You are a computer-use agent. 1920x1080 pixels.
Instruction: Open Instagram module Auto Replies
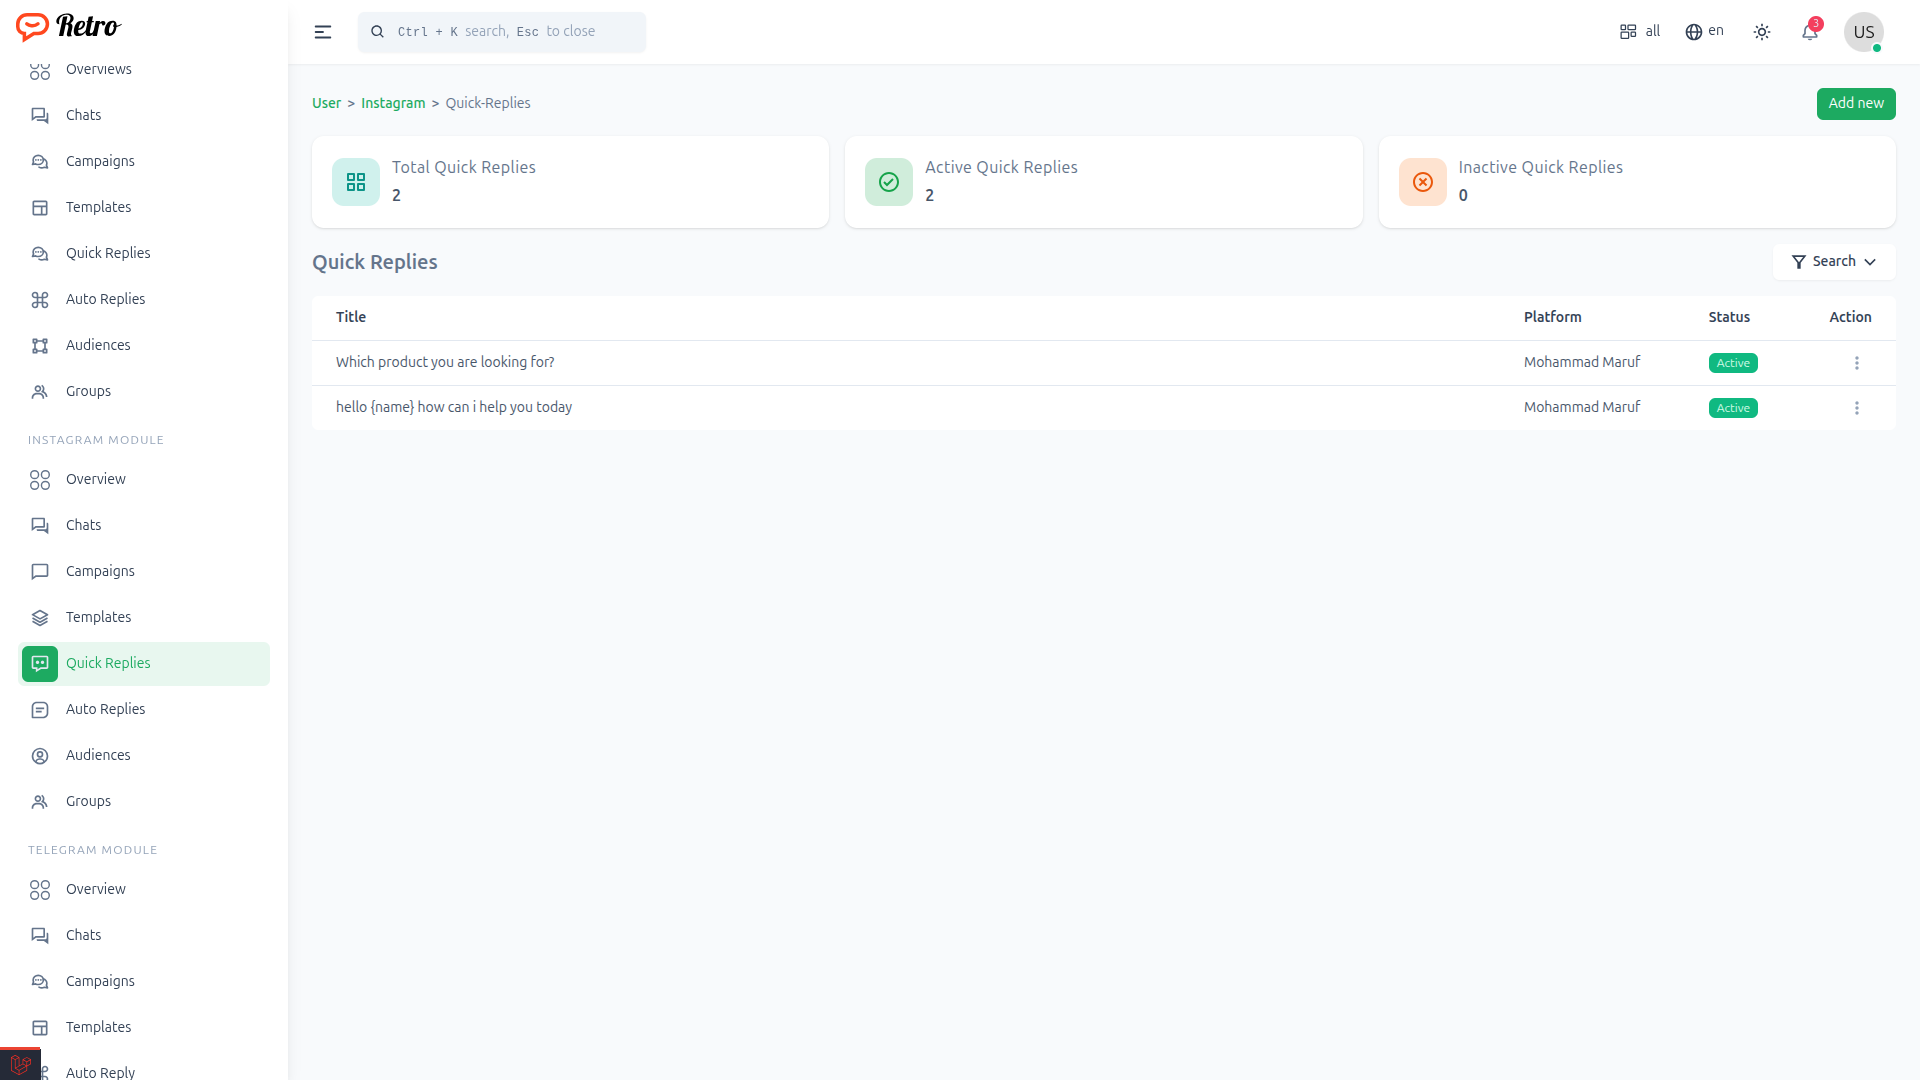coord(105,709)
